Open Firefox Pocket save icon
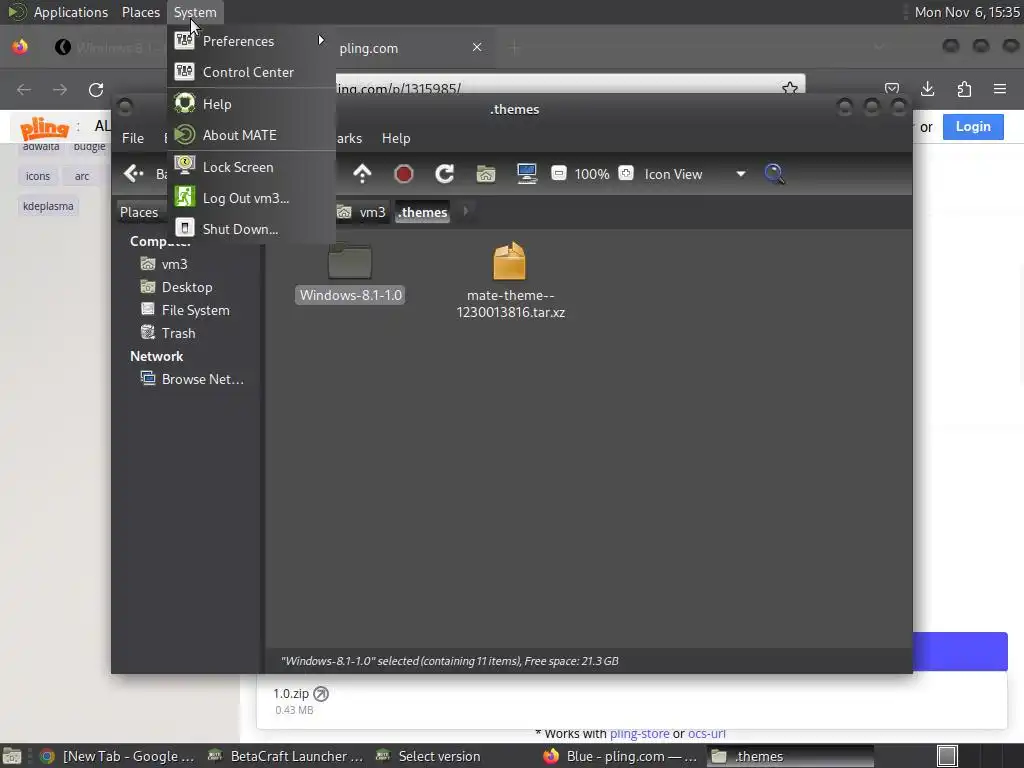The width and height of the screenshot is (1024, 768). (891, 89)
